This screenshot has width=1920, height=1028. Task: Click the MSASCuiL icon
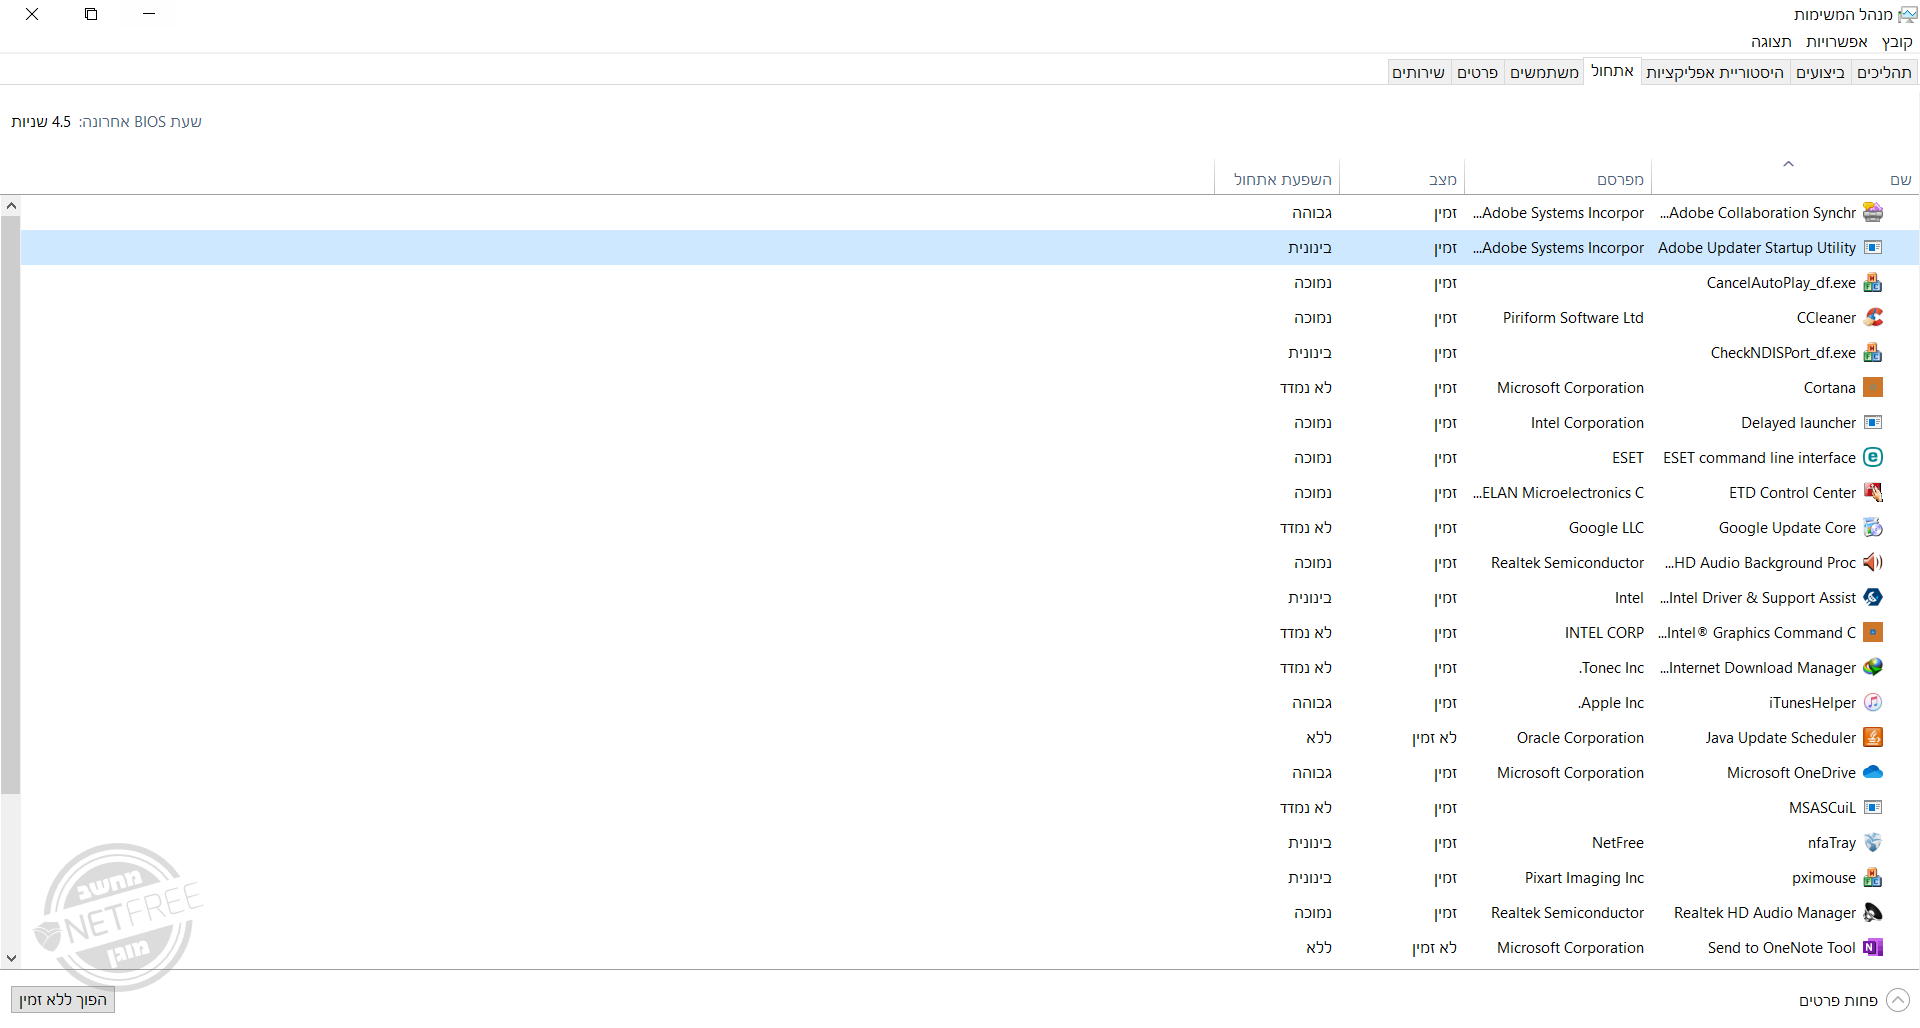(1873, 808)
